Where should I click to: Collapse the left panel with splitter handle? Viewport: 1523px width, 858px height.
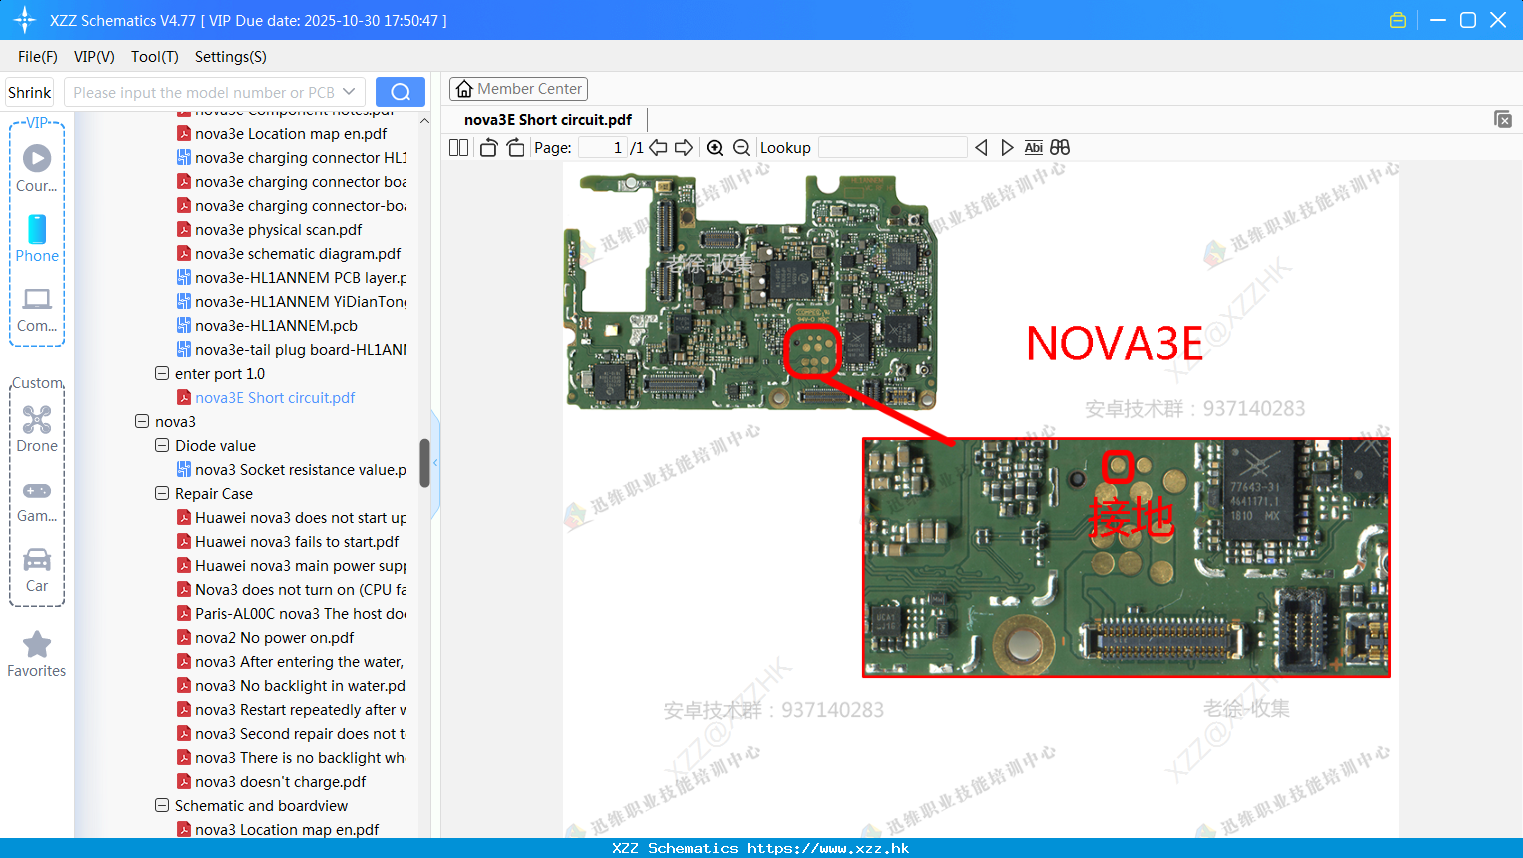point(435,462)
